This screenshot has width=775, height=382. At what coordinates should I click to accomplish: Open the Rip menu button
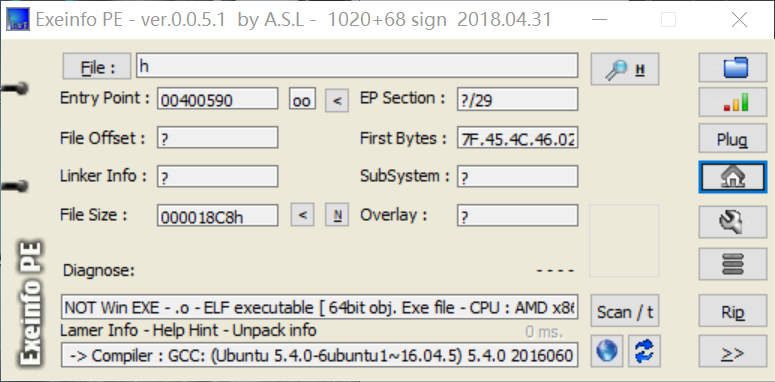coord(732,311)
